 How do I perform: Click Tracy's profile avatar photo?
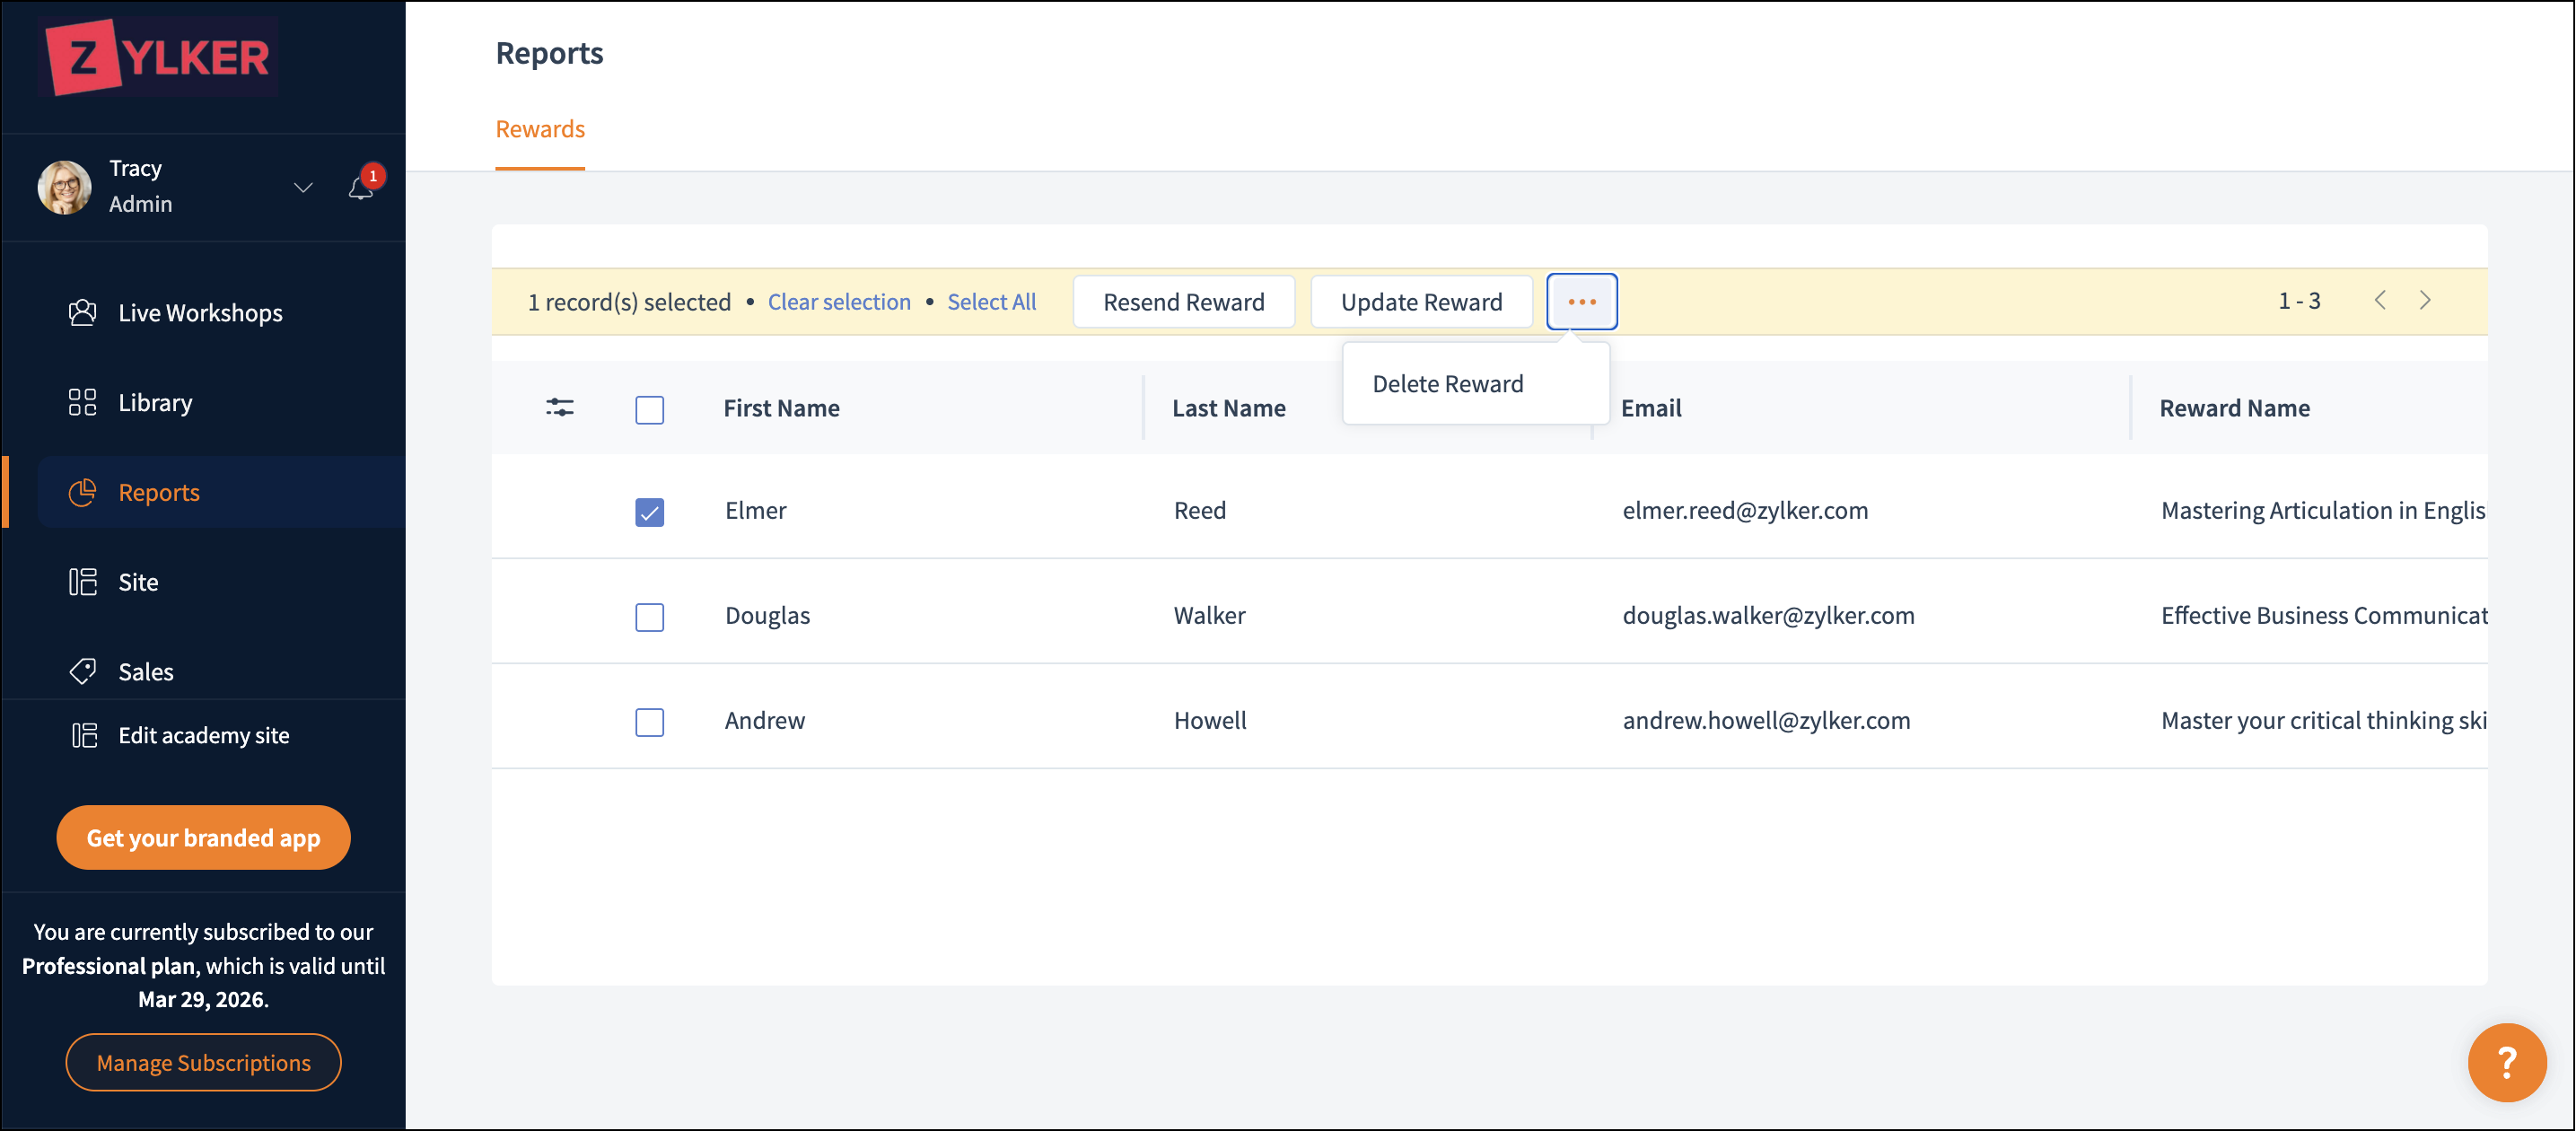65,187
